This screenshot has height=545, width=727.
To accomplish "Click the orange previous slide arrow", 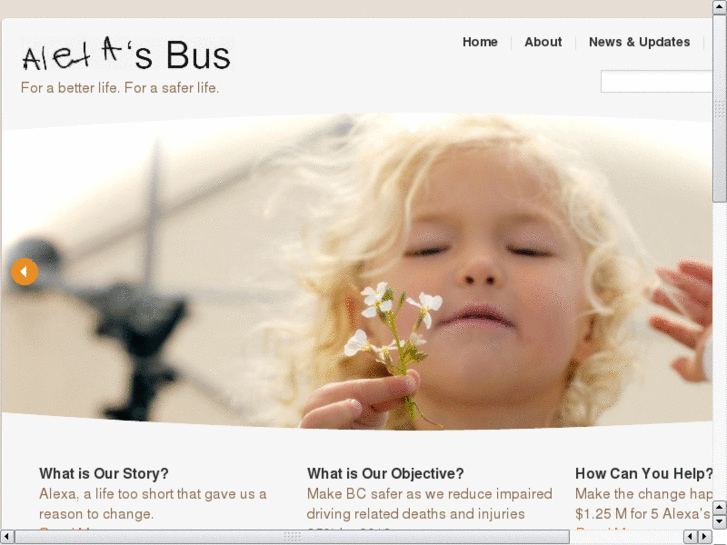I will [25, 271].
